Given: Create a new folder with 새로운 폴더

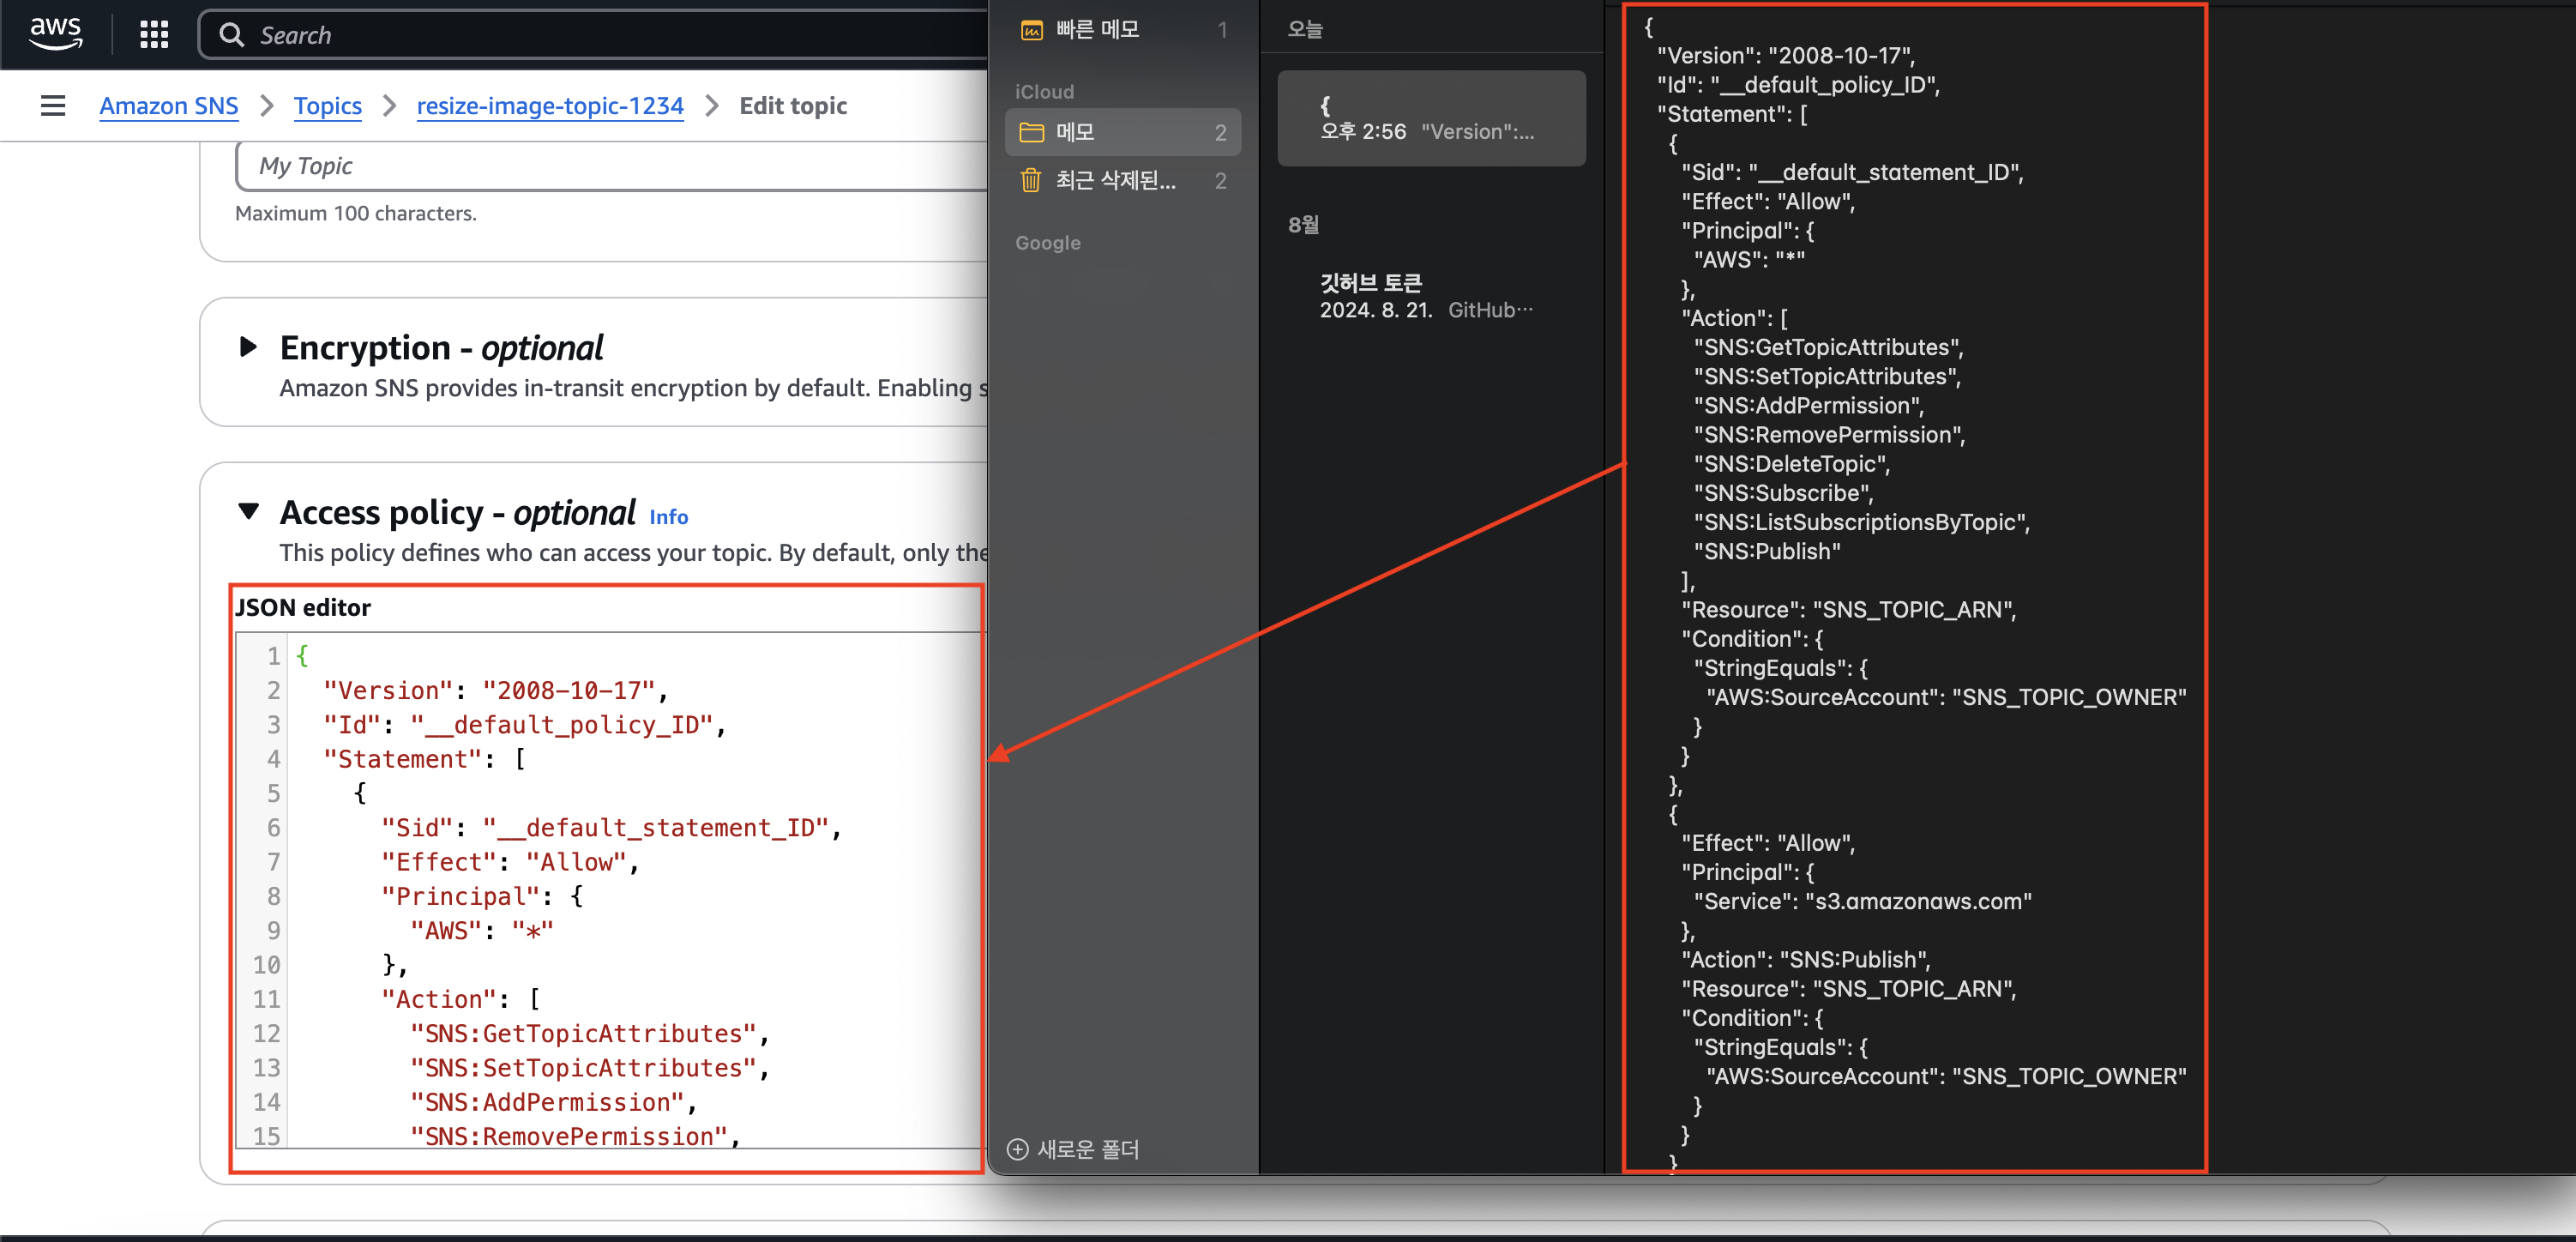Looking at the screenshot, I should coord(1073,1149).
